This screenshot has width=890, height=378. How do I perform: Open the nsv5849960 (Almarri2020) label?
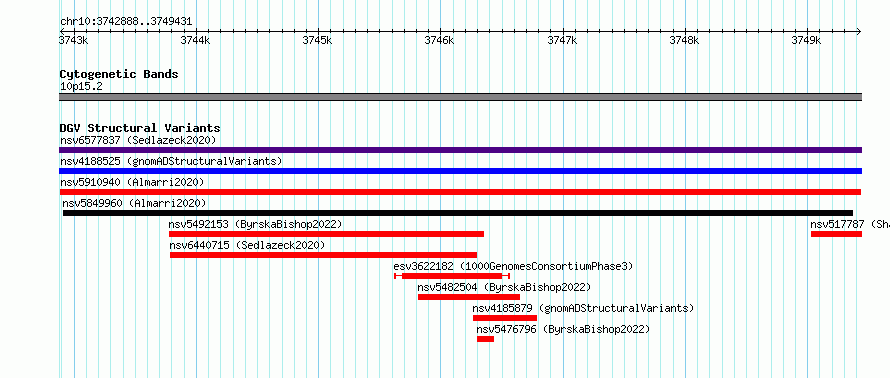click(135, 203)
